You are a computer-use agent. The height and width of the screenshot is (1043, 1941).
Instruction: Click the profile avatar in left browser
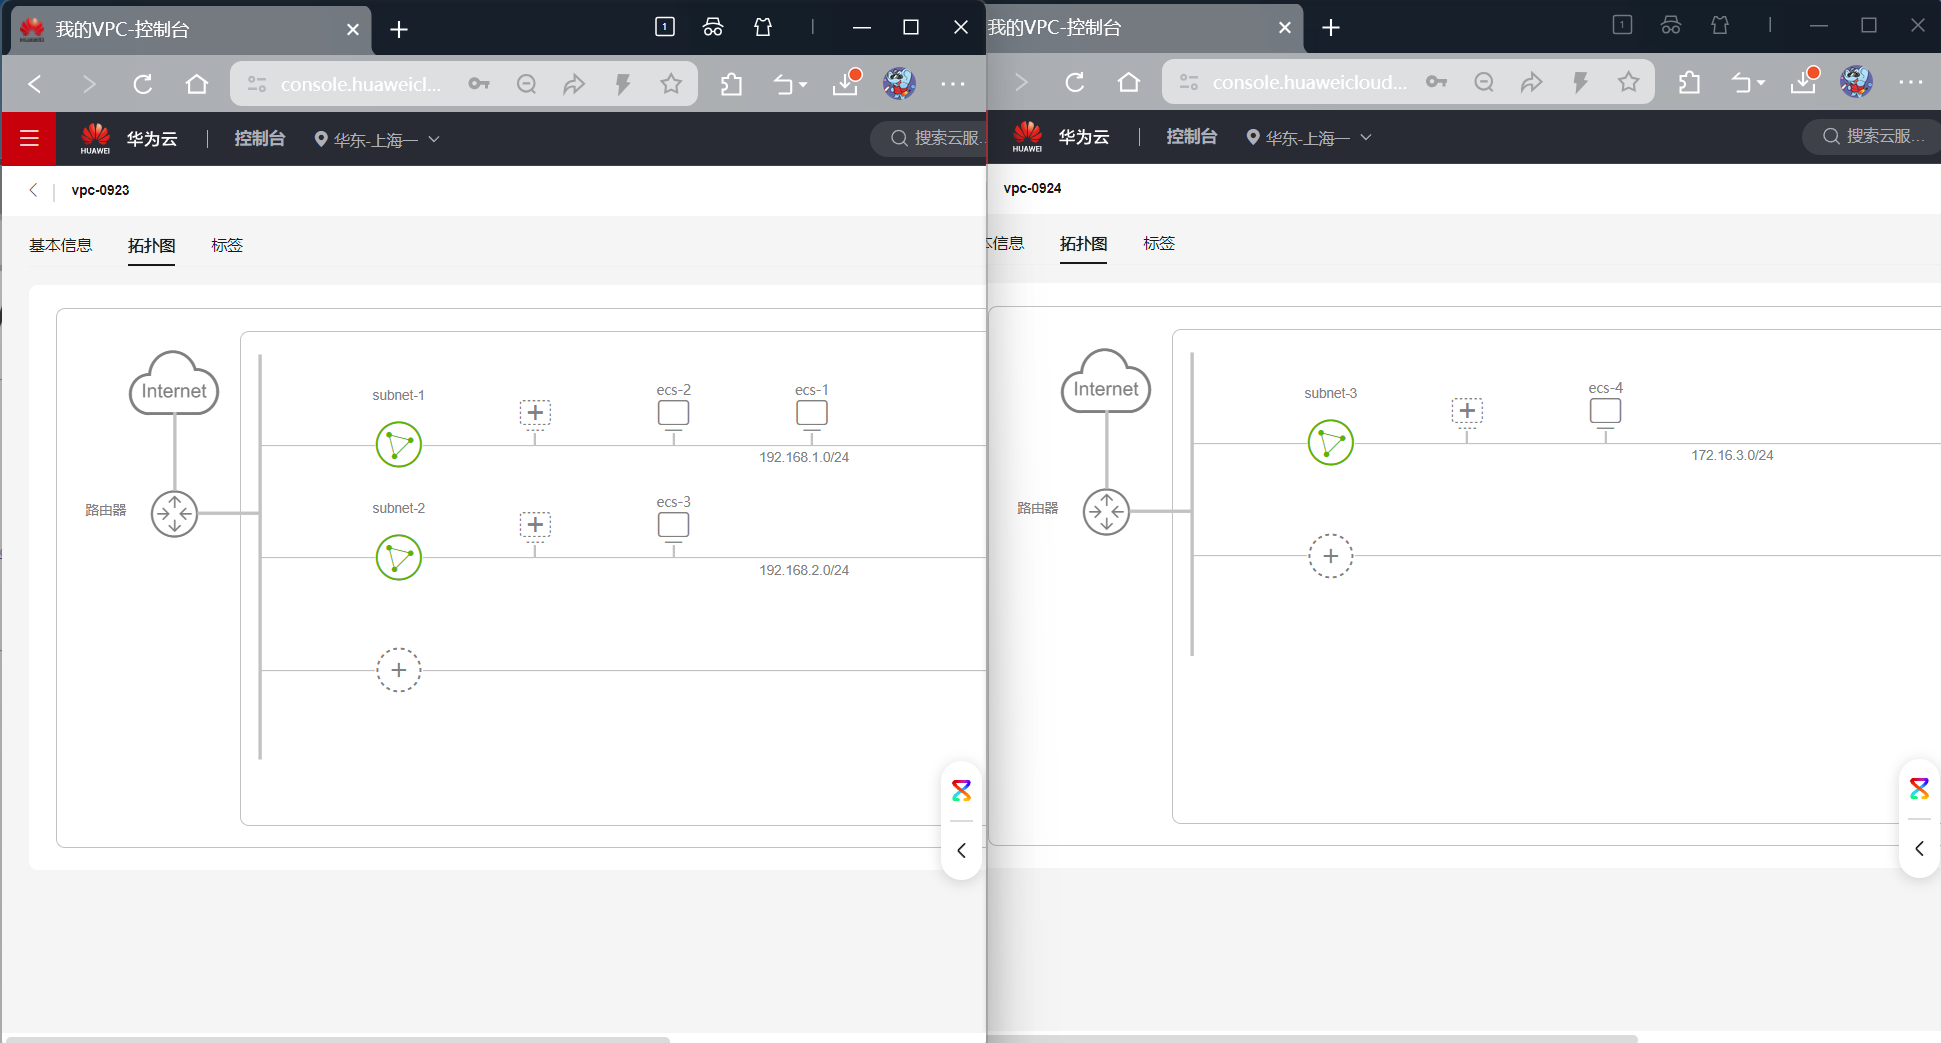pyautogui.click(x=899, y=83)
